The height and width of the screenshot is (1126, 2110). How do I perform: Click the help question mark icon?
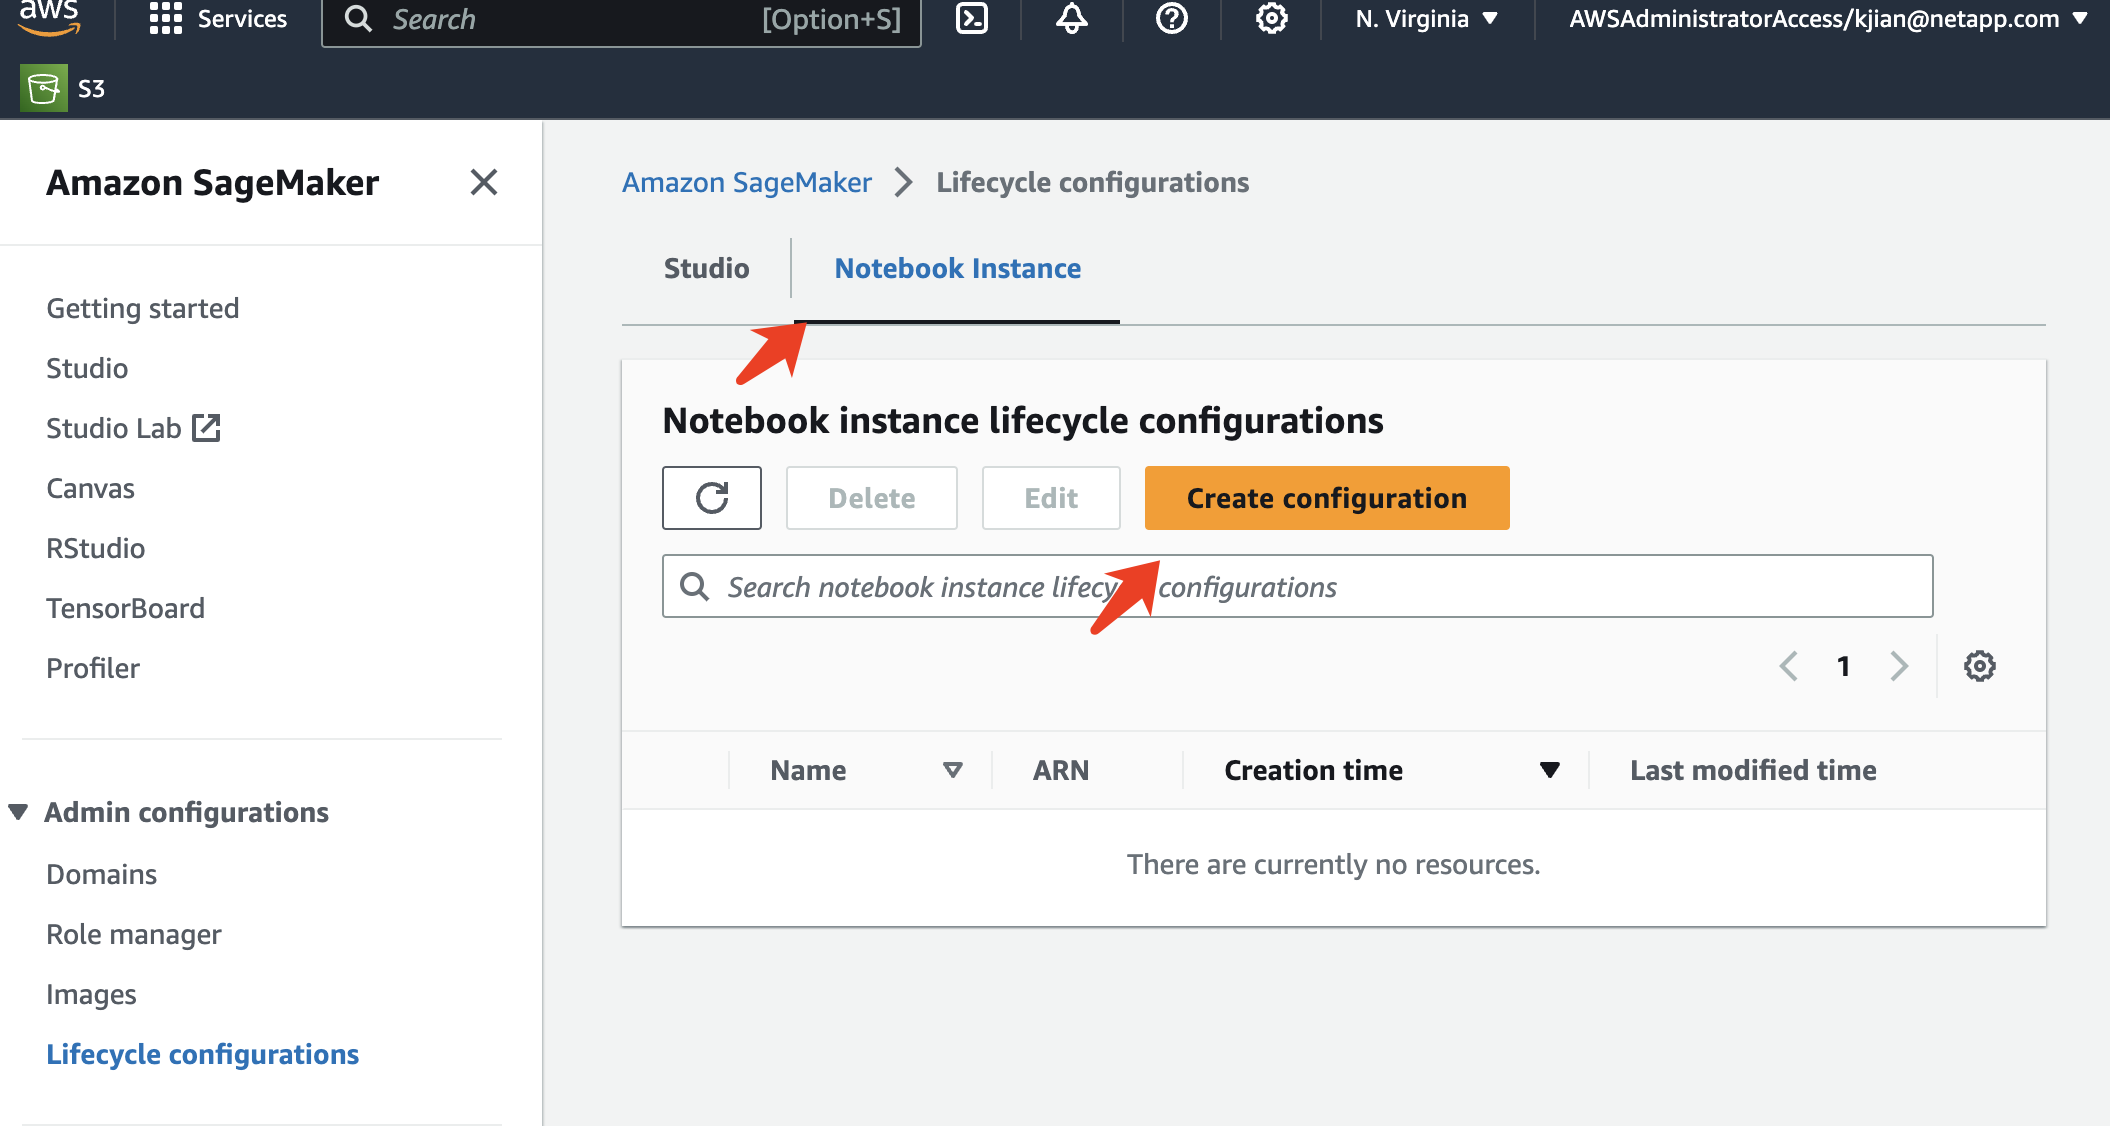1171,19
